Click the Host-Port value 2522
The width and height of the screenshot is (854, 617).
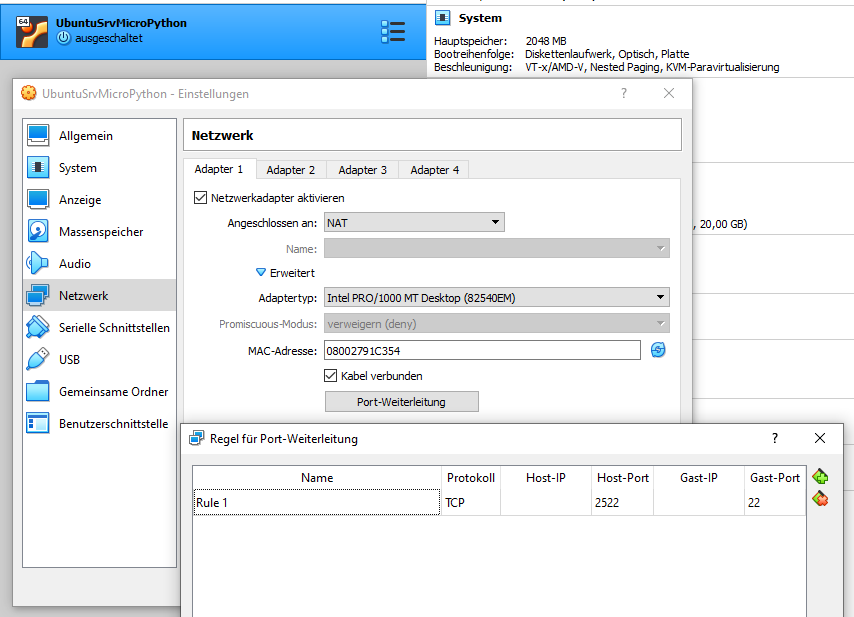tap(623, 502)
